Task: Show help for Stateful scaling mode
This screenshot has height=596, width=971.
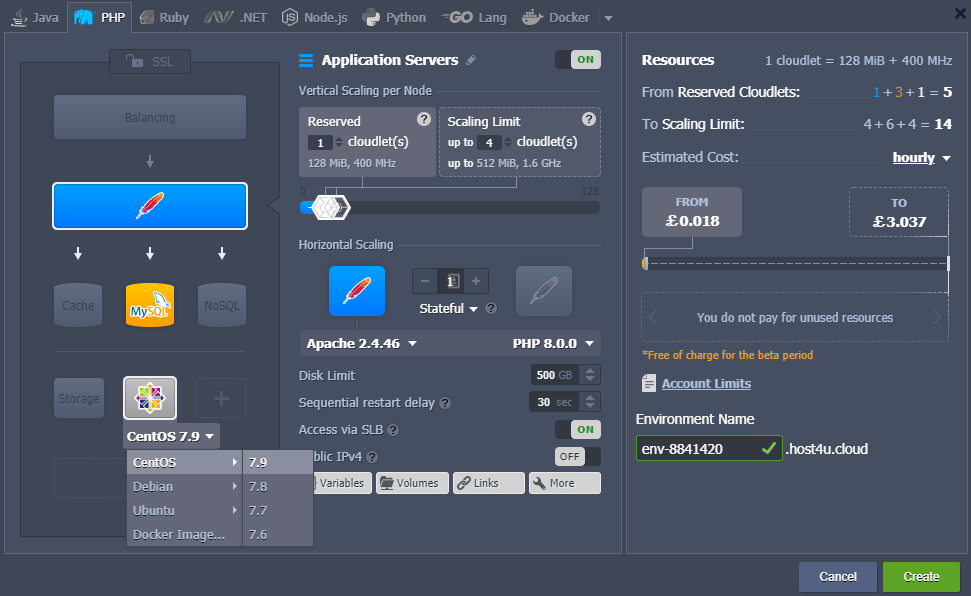Action: (x=491, y=308)
